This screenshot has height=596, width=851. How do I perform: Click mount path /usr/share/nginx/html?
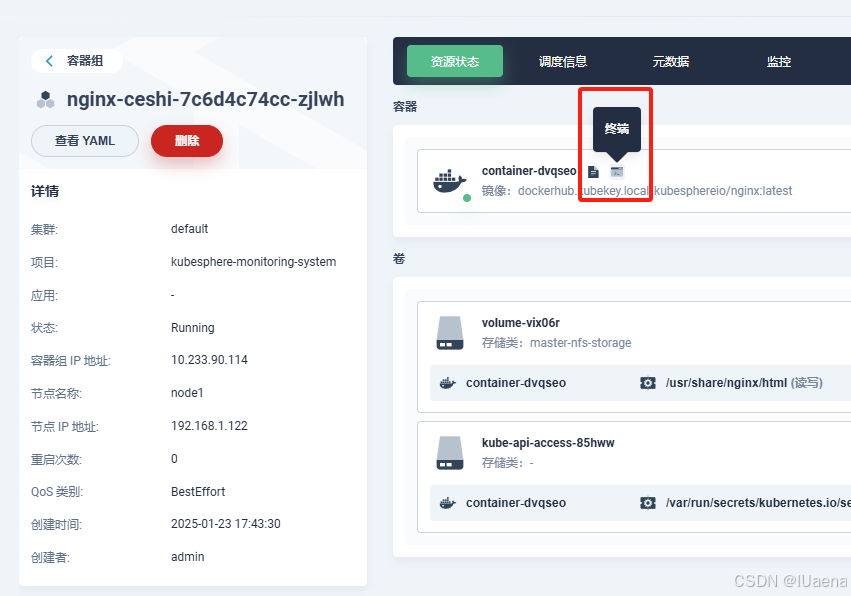(726, 383)
